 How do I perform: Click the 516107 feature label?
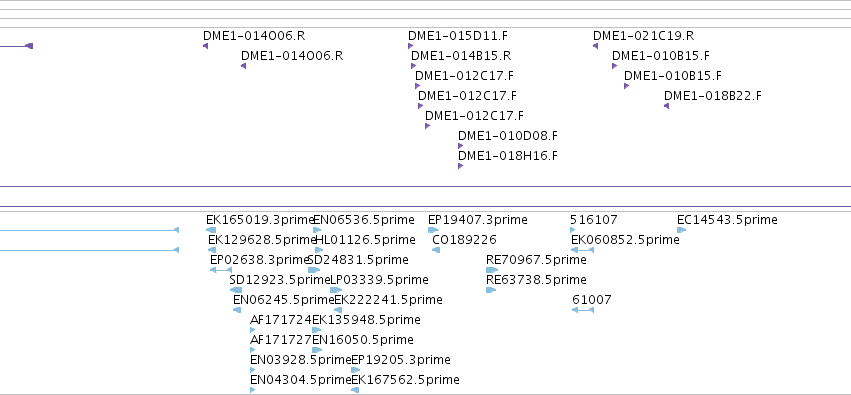pos(594,220)
